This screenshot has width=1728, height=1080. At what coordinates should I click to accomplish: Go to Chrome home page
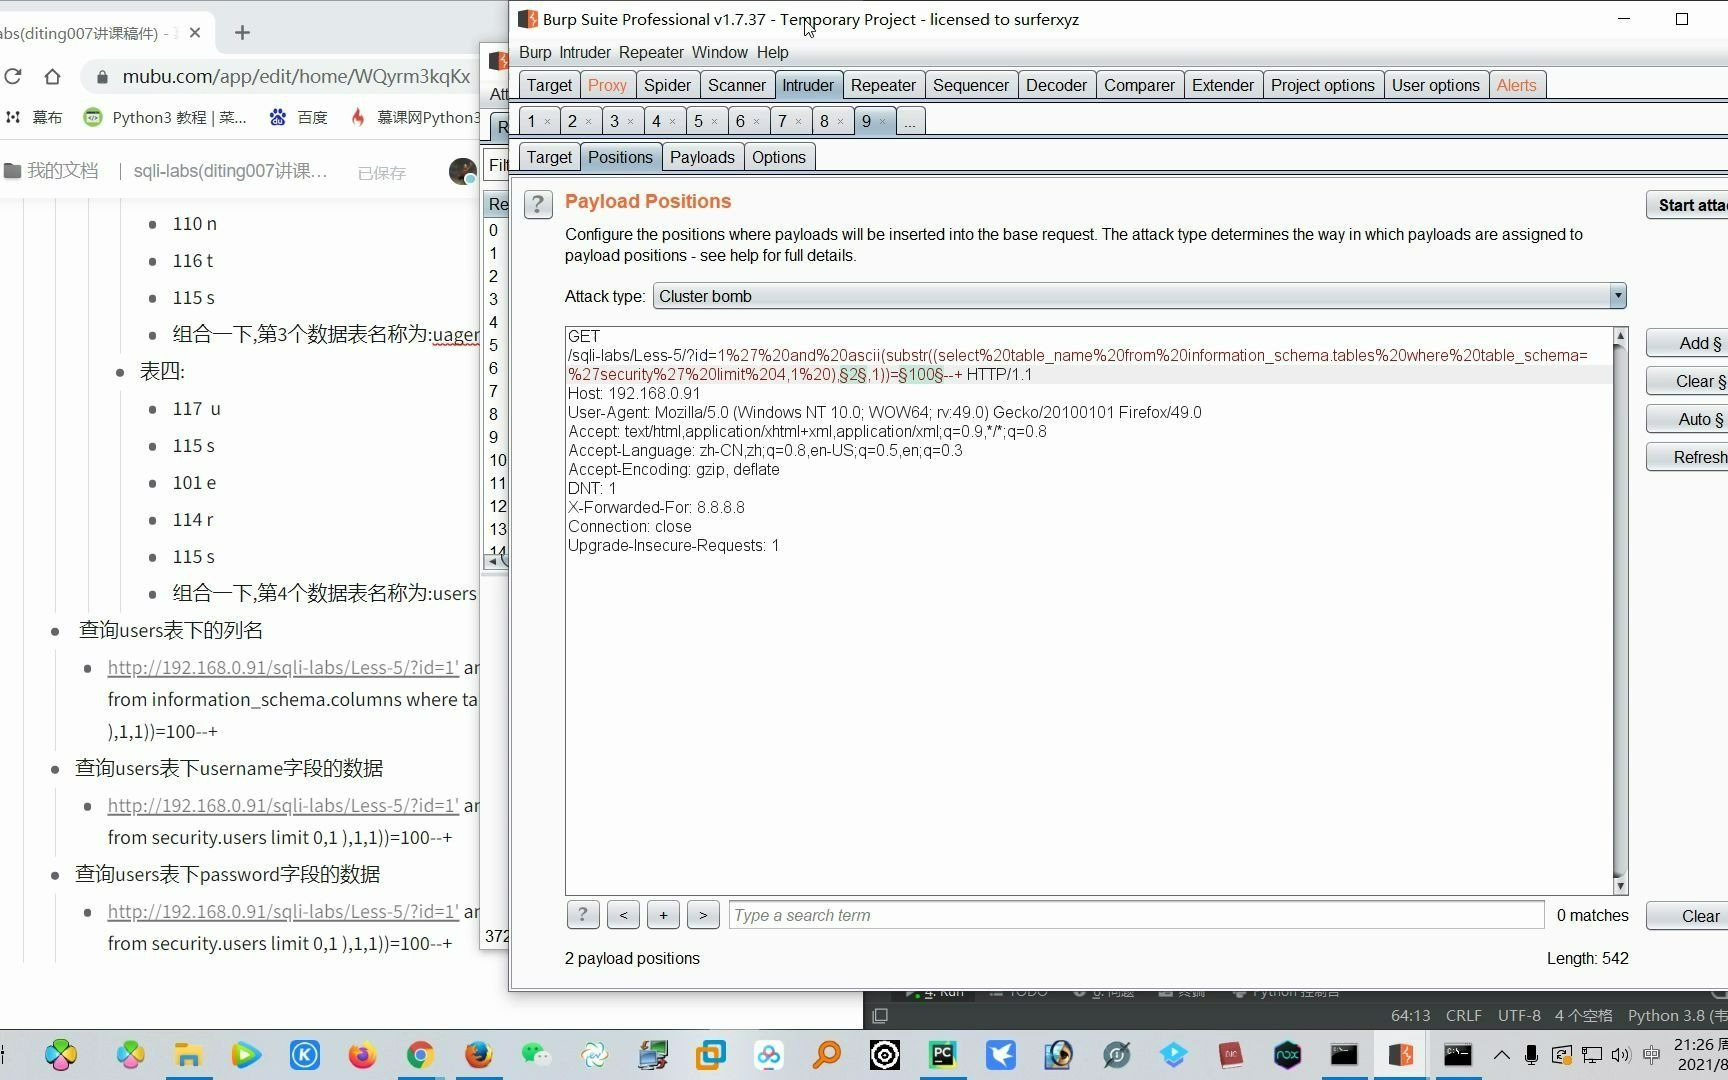pos(52,76)
